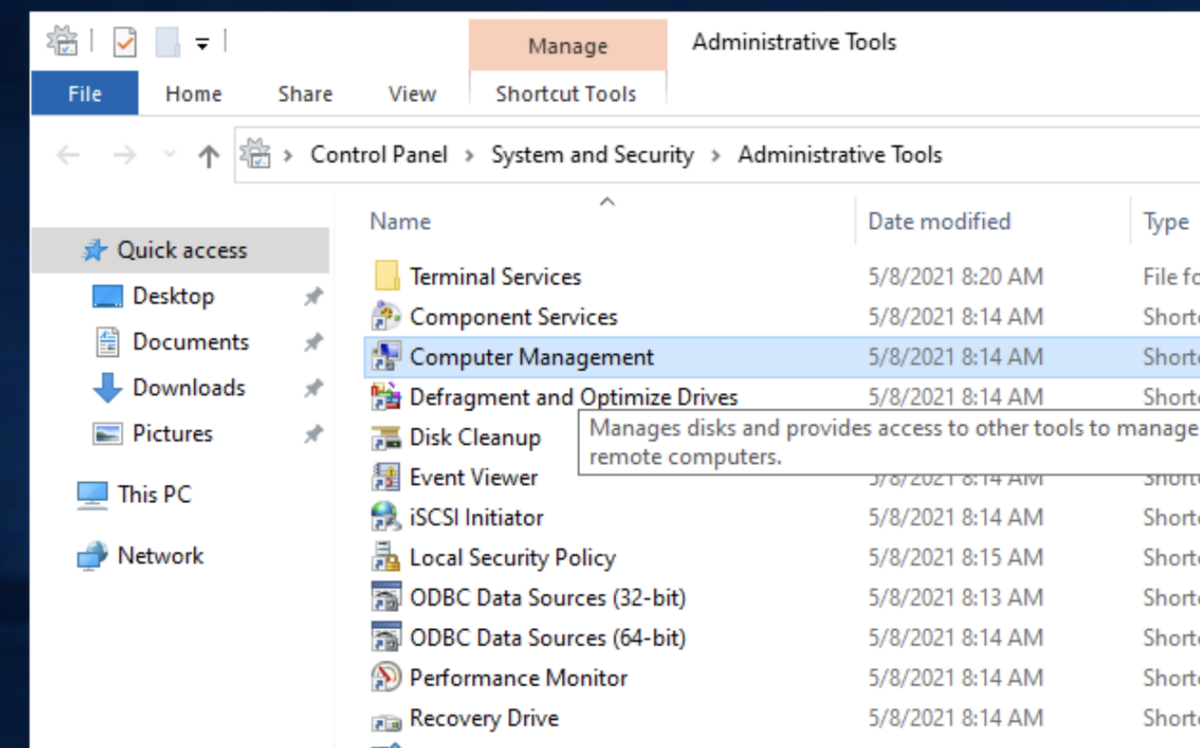Viewport: 1200px width, 748px height.
Task: Click the iSCSI Initiator icon
Action: 386,517
